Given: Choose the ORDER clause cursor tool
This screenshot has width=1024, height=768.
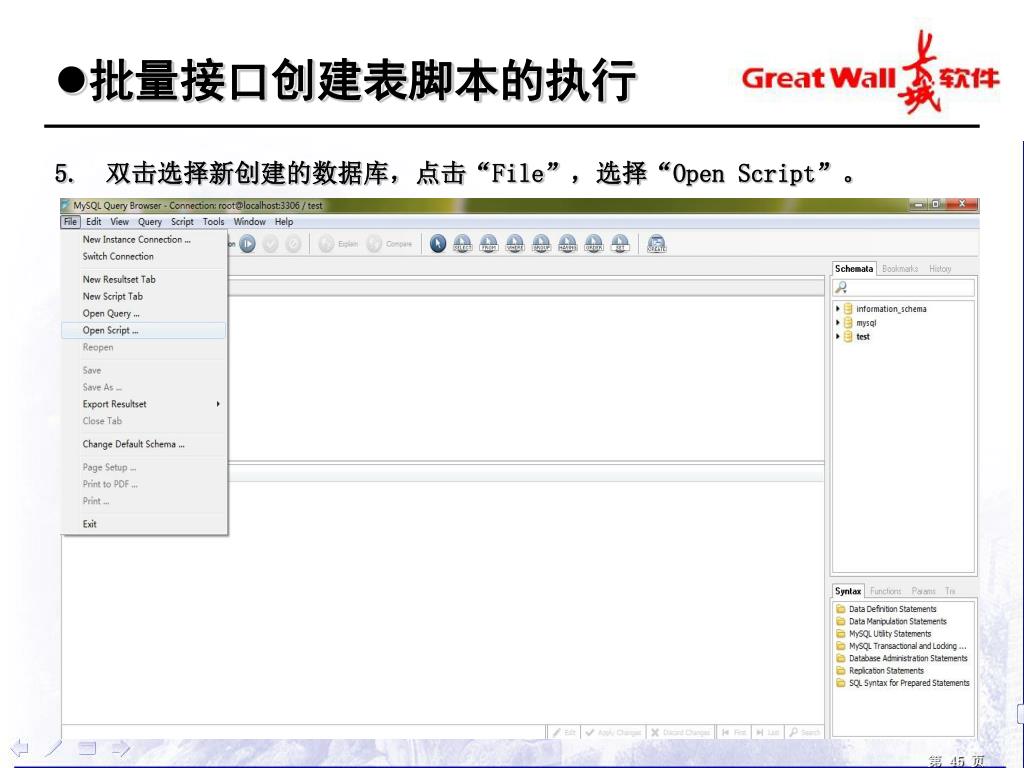Looking at the screenshot, I should (594, 244).
